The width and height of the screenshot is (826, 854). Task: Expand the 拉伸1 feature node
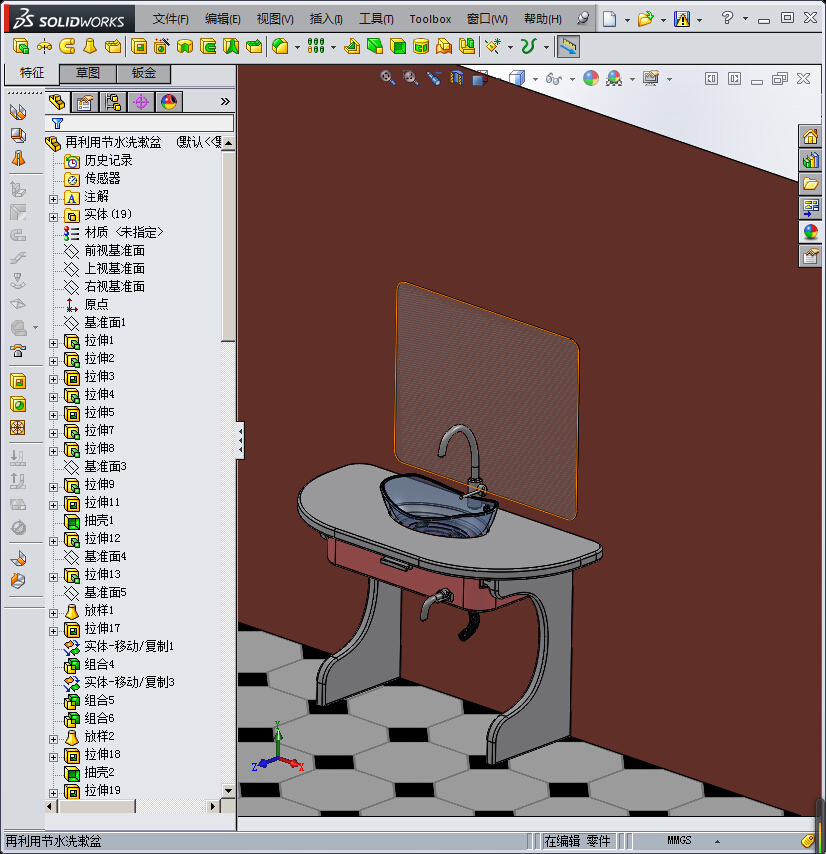tap(53, 343)
